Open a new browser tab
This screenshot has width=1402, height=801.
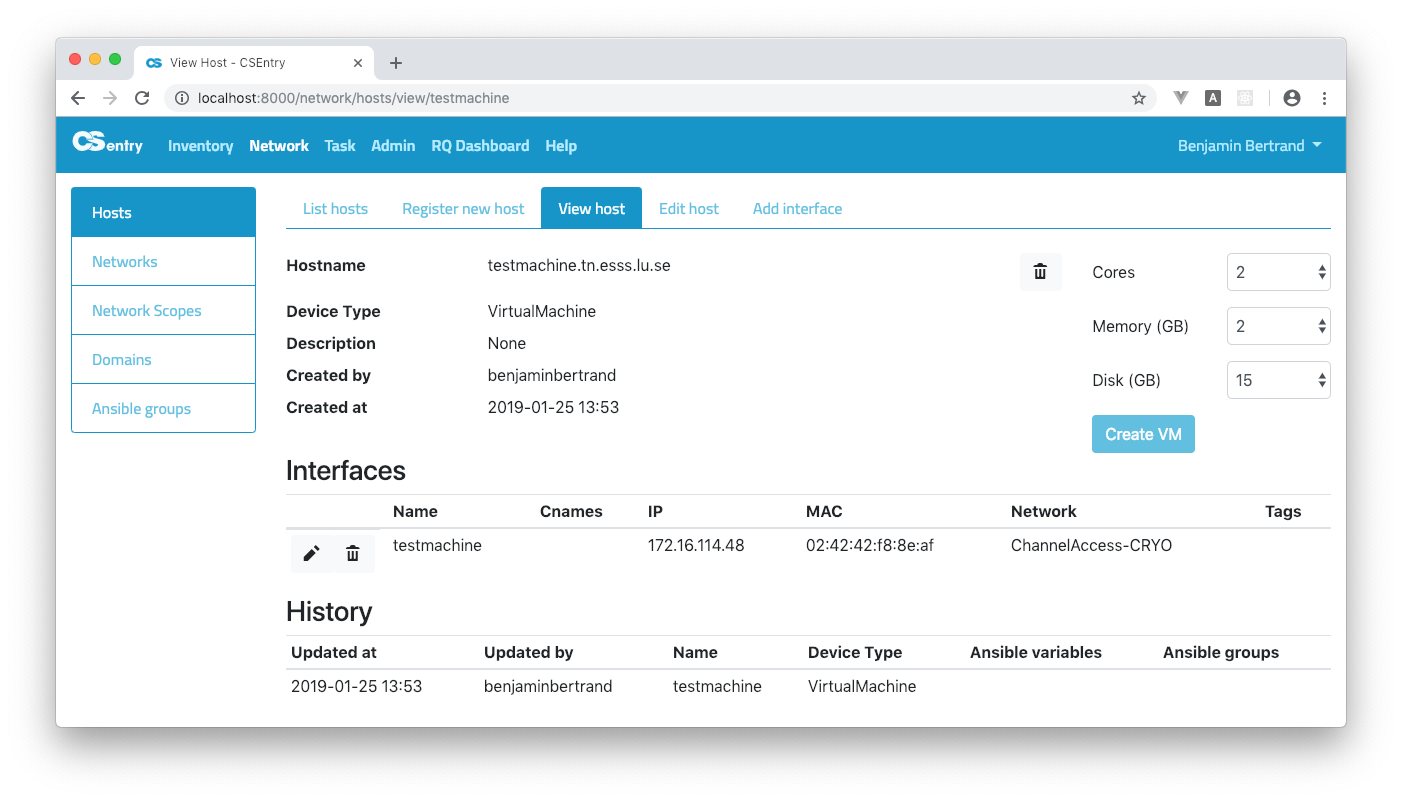click(396, 63)
